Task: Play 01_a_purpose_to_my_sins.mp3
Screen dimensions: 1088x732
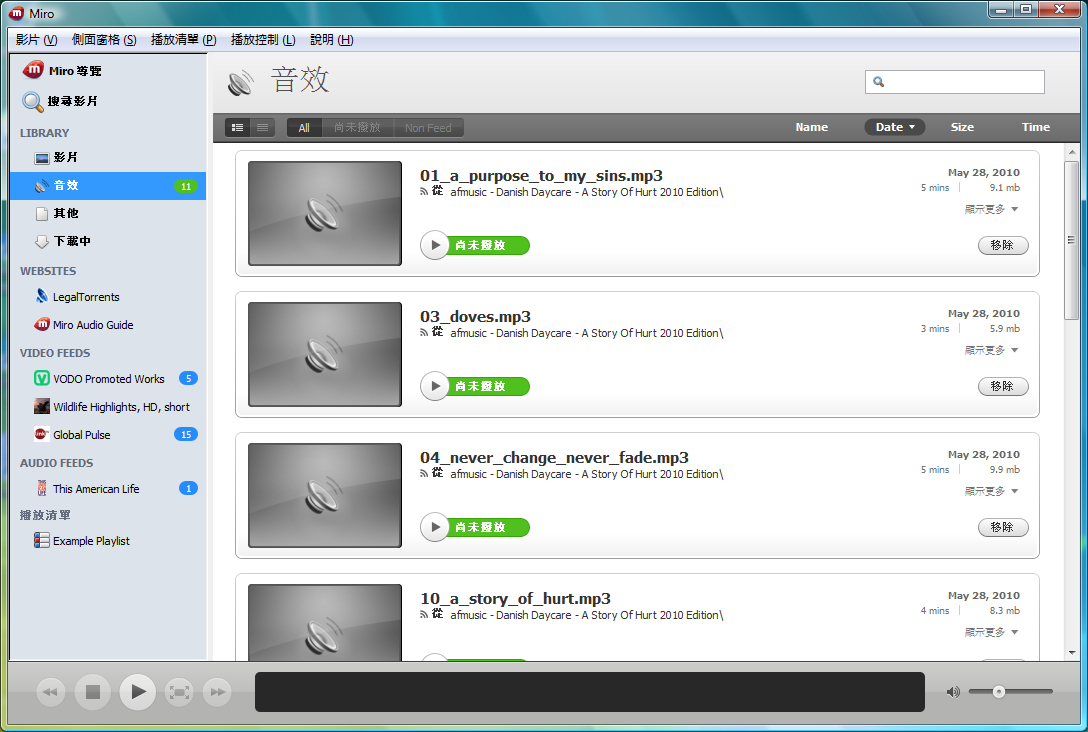Action: [435, 245]
